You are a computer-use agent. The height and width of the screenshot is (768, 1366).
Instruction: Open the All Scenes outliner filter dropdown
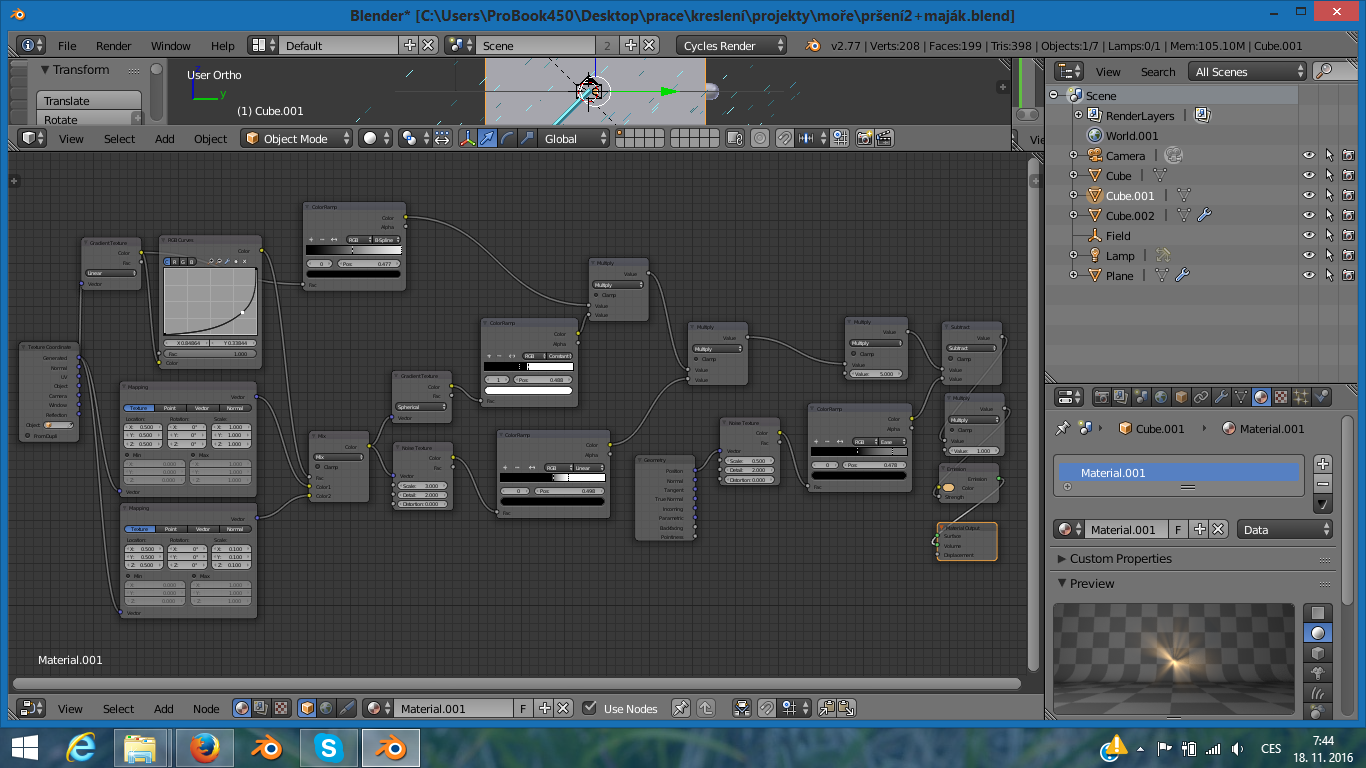[x=1246, y=71]
